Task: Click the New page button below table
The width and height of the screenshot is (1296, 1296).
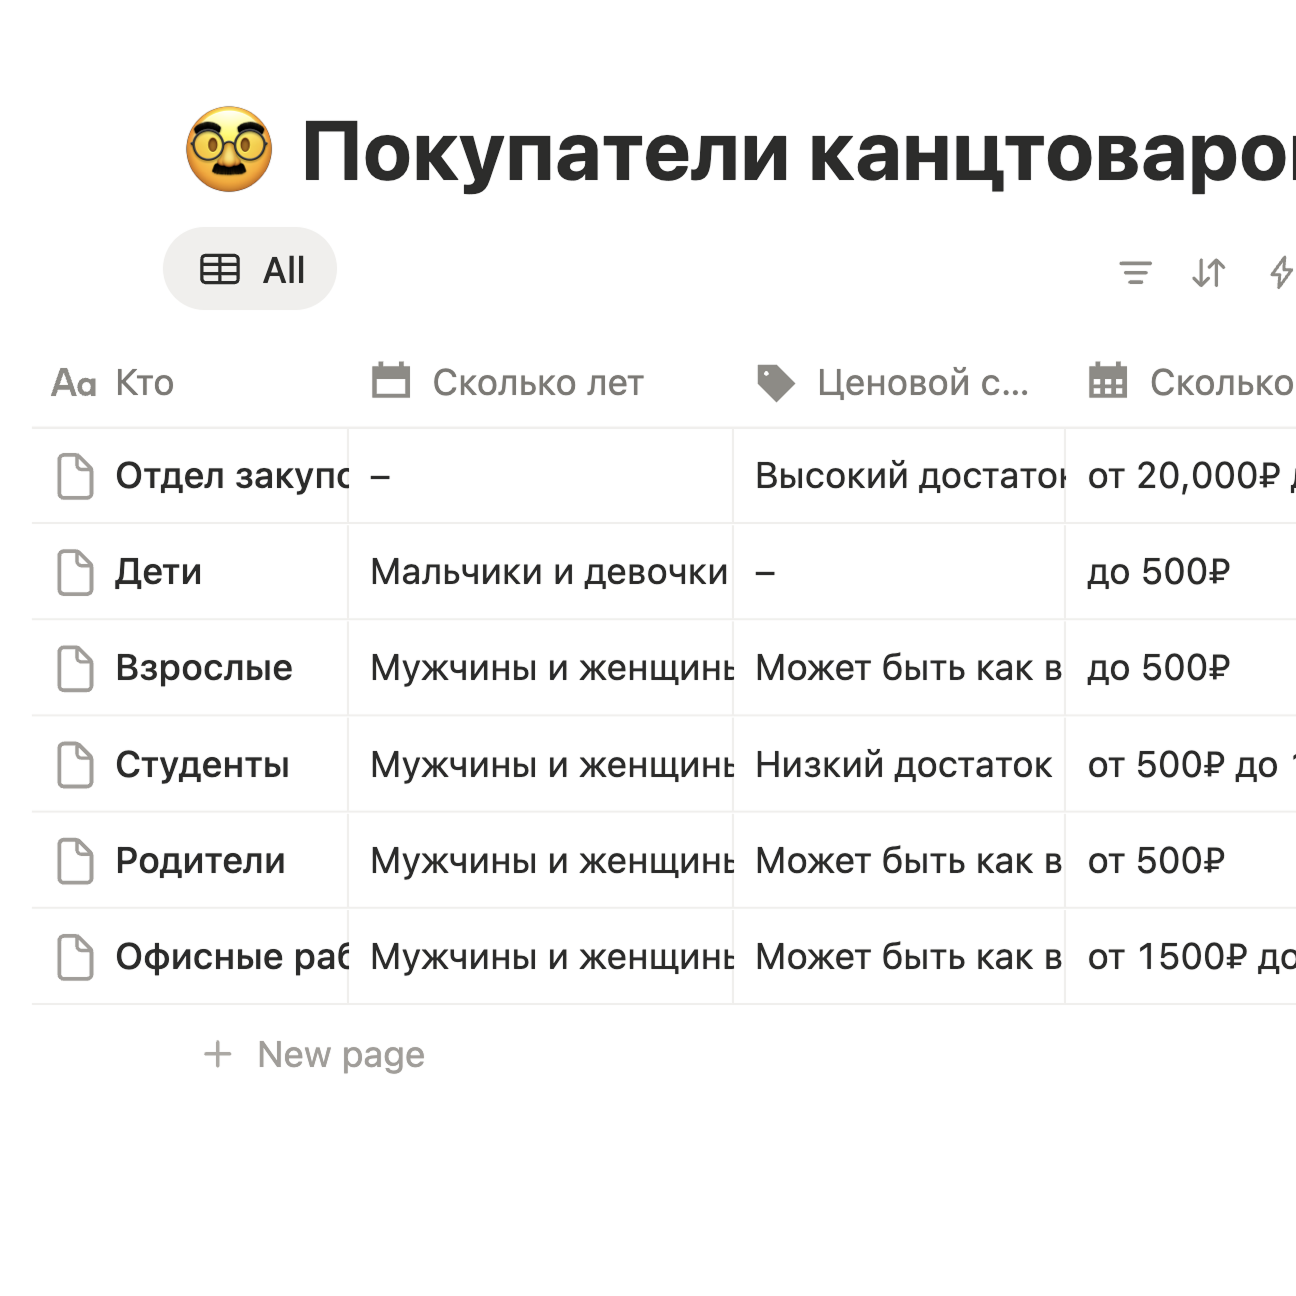Action: [340, 1054]
